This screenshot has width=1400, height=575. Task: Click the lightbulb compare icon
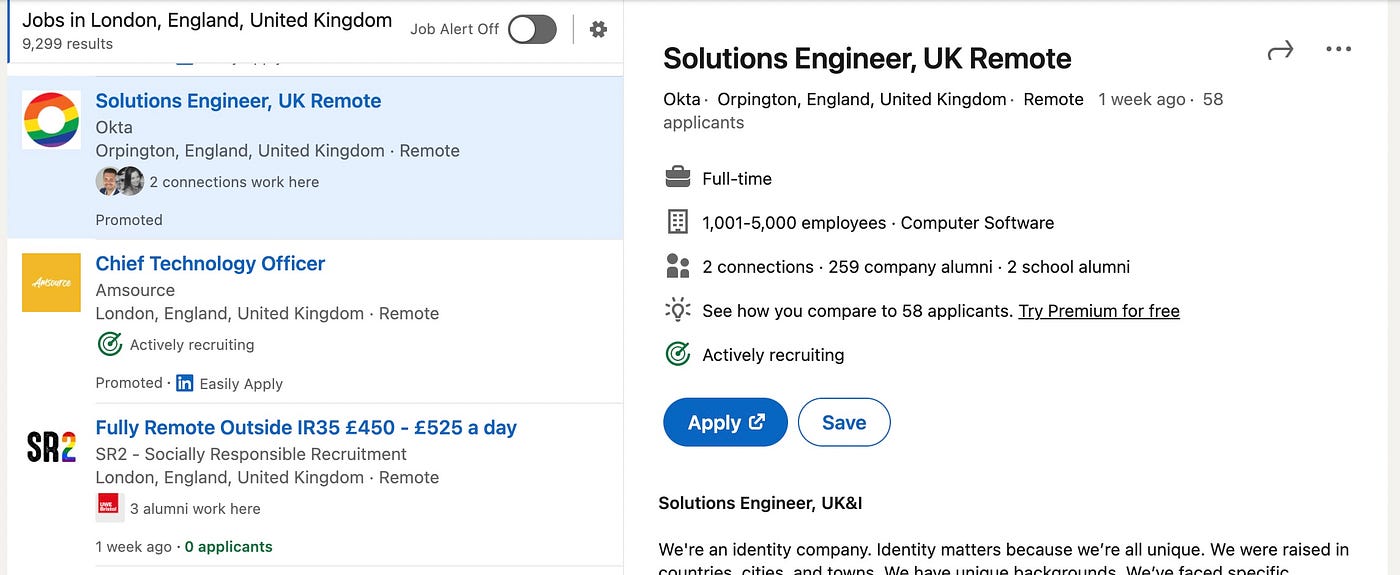pos(678,310)
